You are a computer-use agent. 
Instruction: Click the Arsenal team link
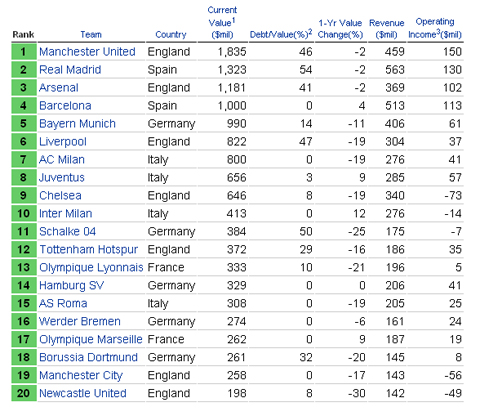tap(59, 88)
